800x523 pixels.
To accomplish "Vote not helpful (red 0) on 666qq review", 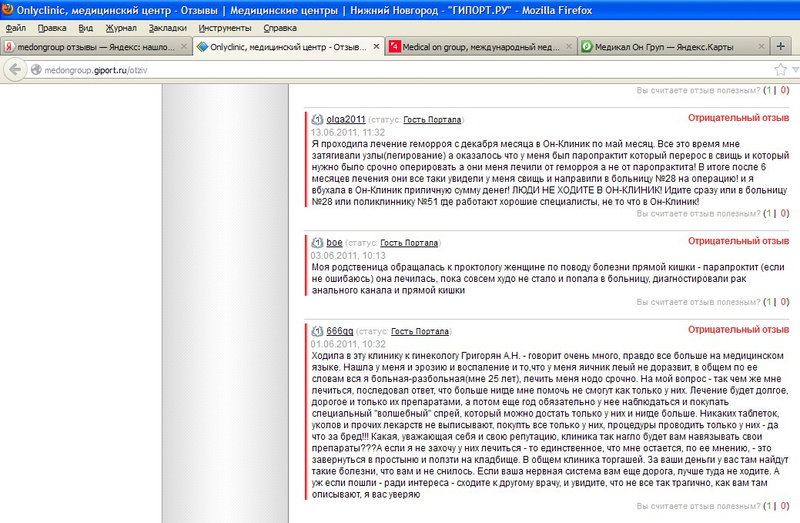I will click(783, 506).
